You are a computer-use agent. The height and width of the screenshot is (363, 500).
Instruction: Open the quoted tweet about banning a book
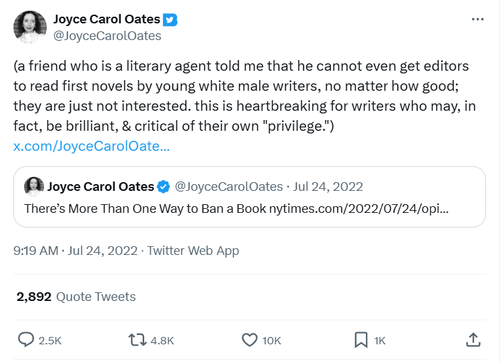249,197
